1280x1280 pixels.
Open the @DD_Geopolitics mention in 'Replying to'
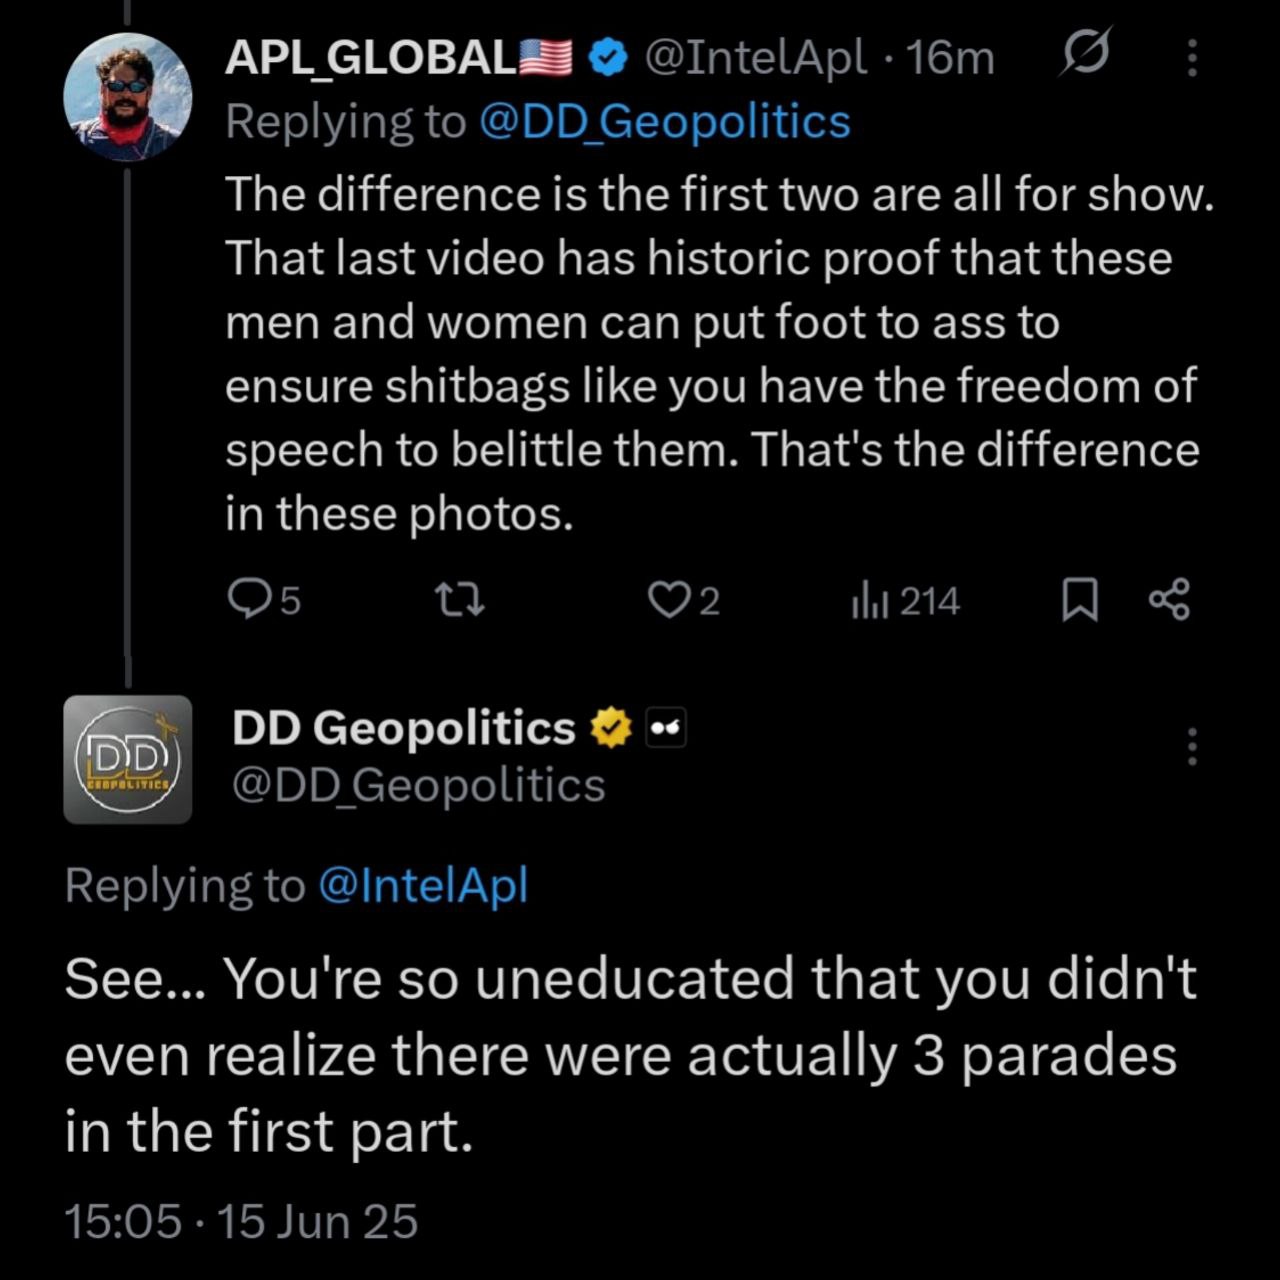664,122
